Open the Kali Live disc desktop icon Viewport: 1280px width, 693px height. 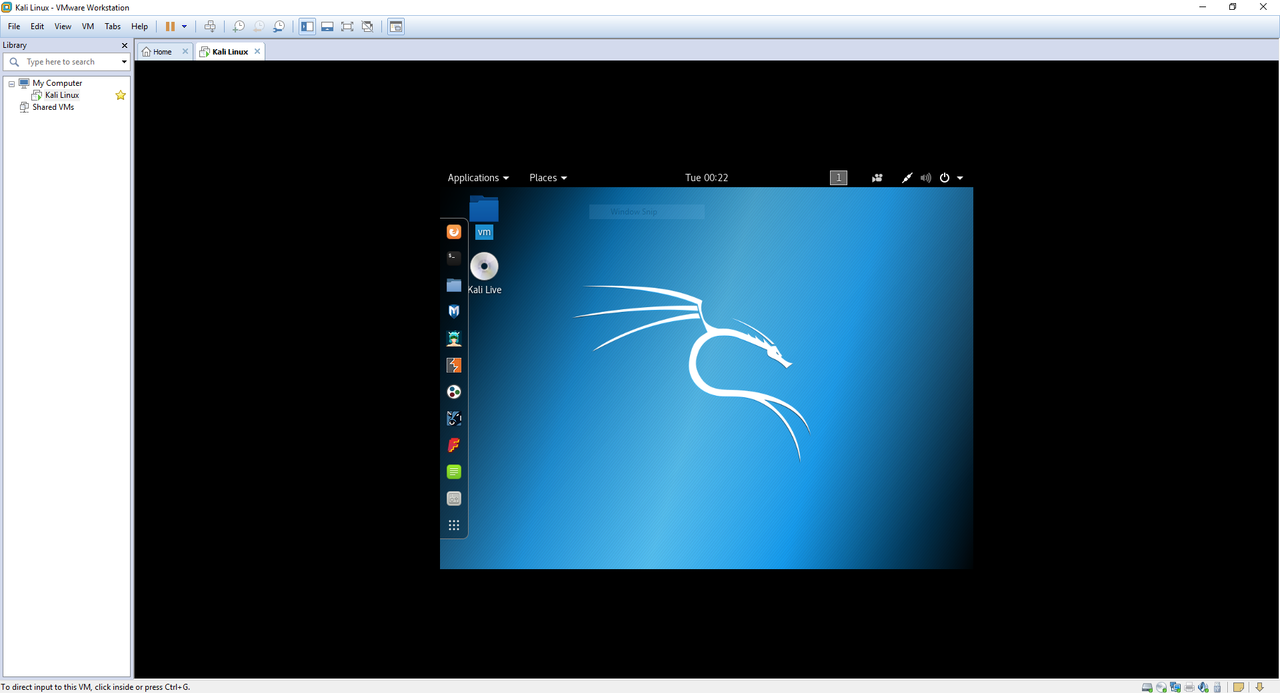click(x=484, y=273)
